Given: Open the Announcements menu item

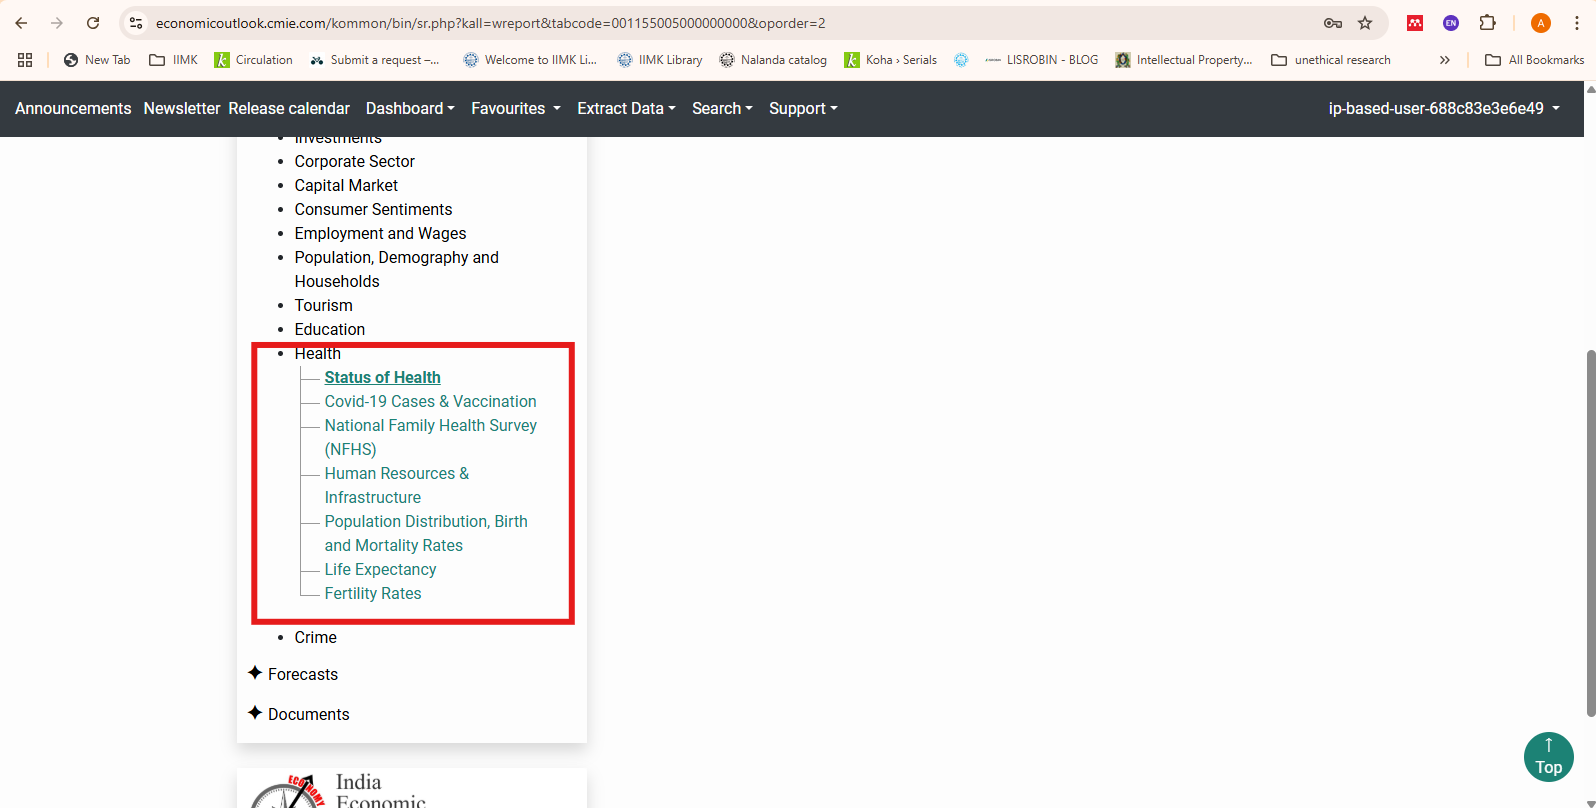Looking at the screenshot, I should pyautogui.click(x=73, y=108).
